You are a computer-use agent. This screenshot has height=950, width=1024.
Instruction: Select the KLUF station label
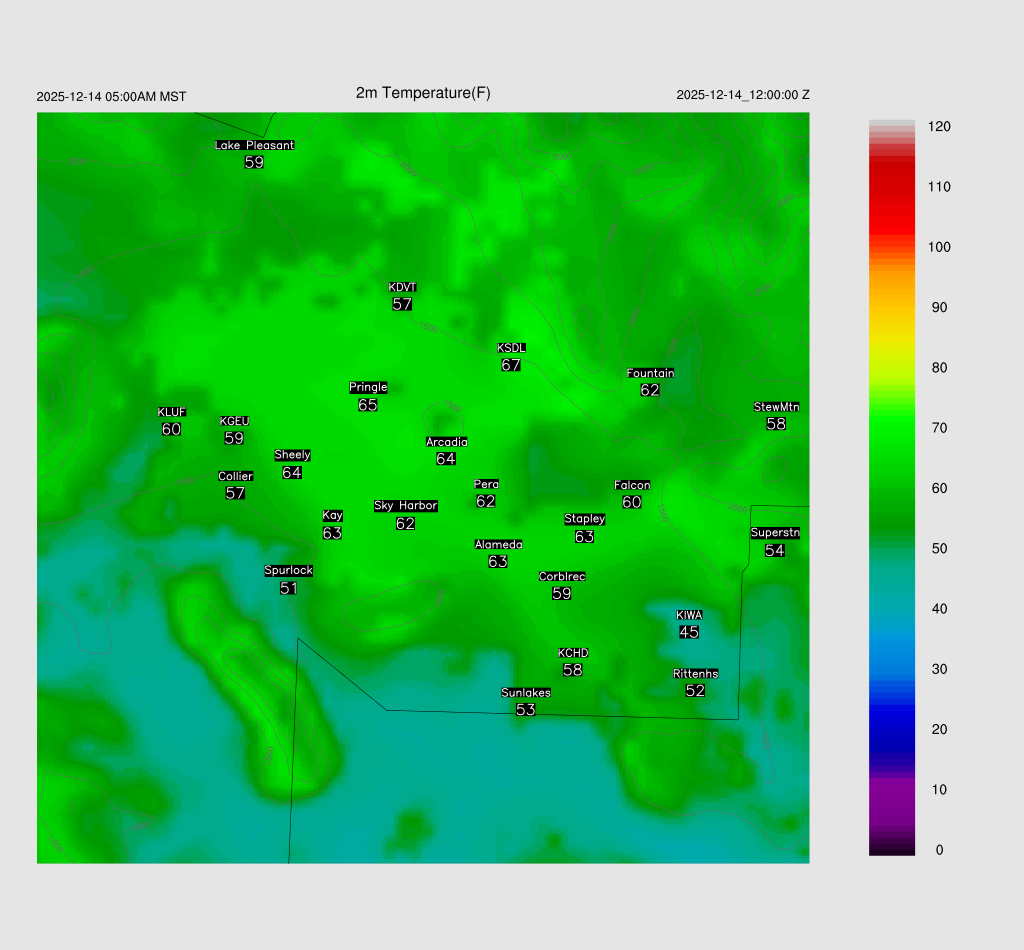(171, 412)
